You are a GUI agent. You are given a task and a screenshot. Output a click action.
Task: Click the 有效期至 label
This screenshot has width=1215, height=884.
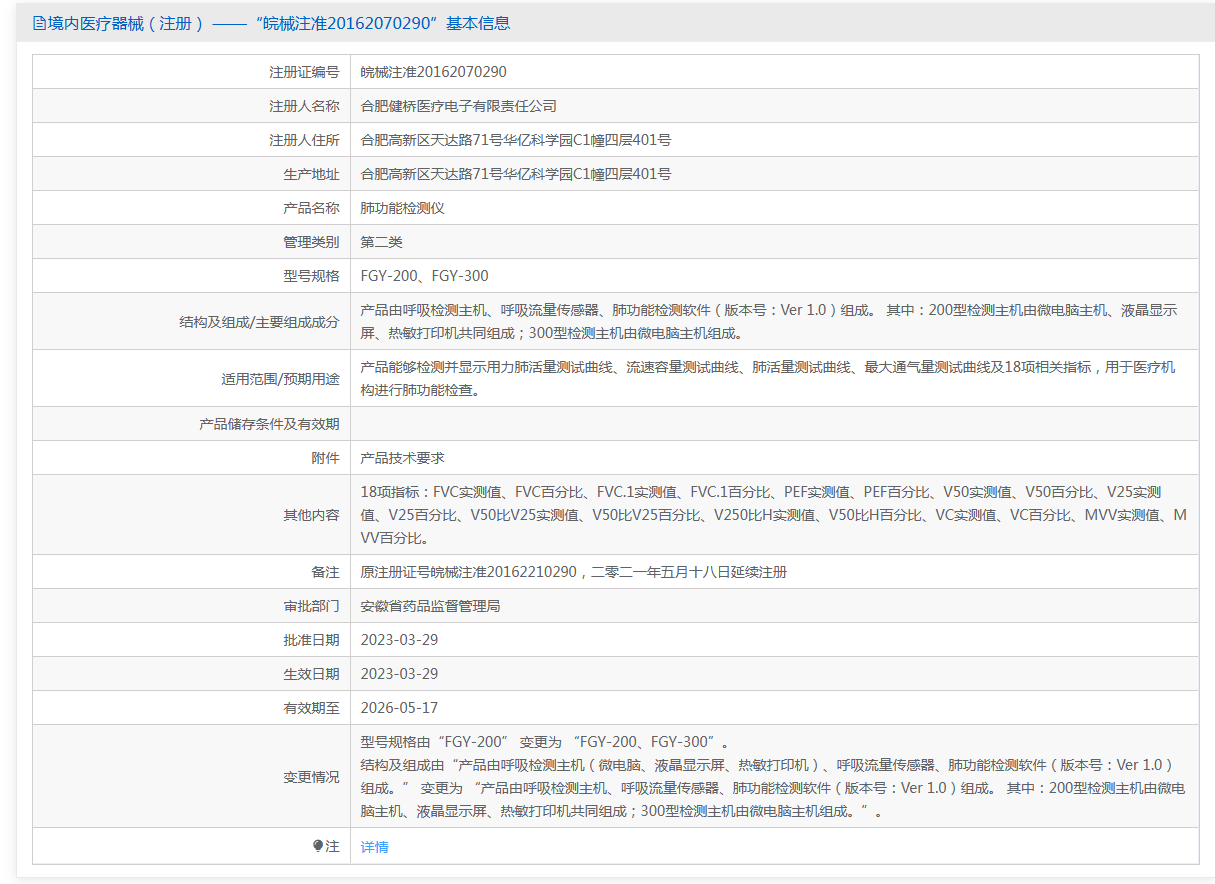[311, 708]
